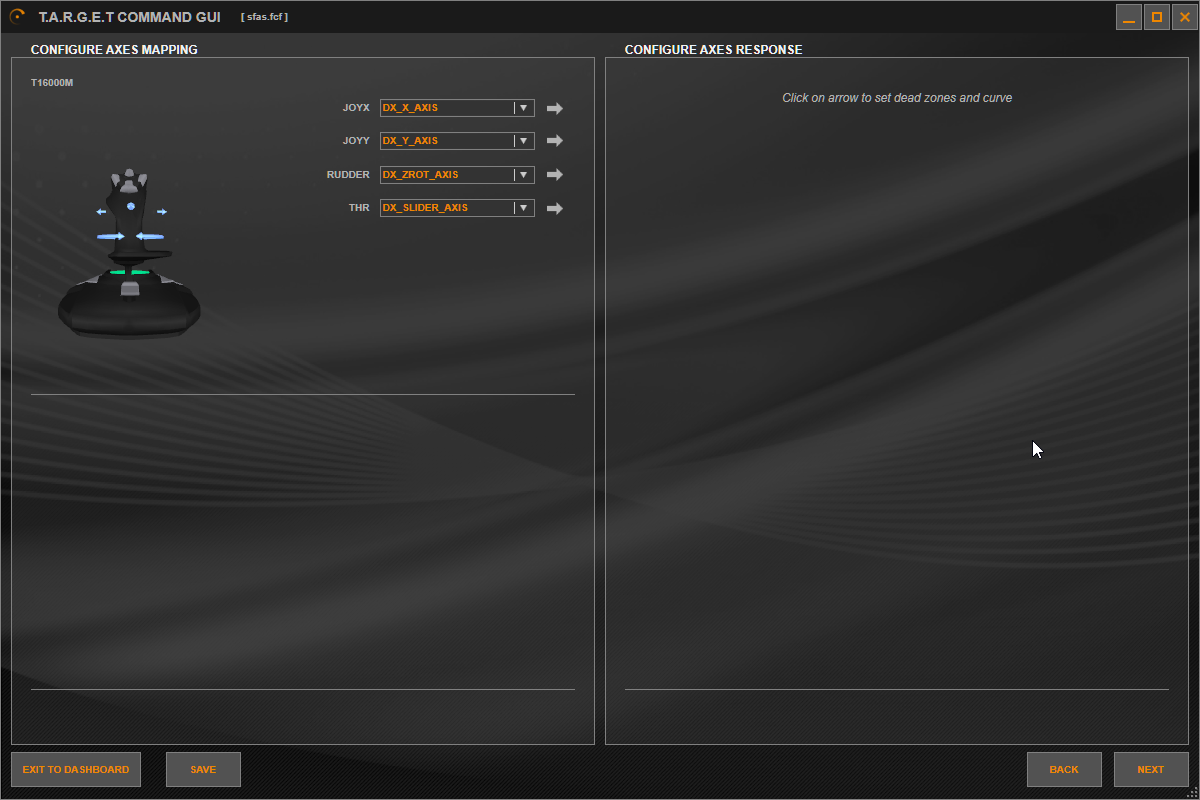The image size is (1200, 800).
Task: Click the window resize grip corner
Action: tap(1192, 792)
